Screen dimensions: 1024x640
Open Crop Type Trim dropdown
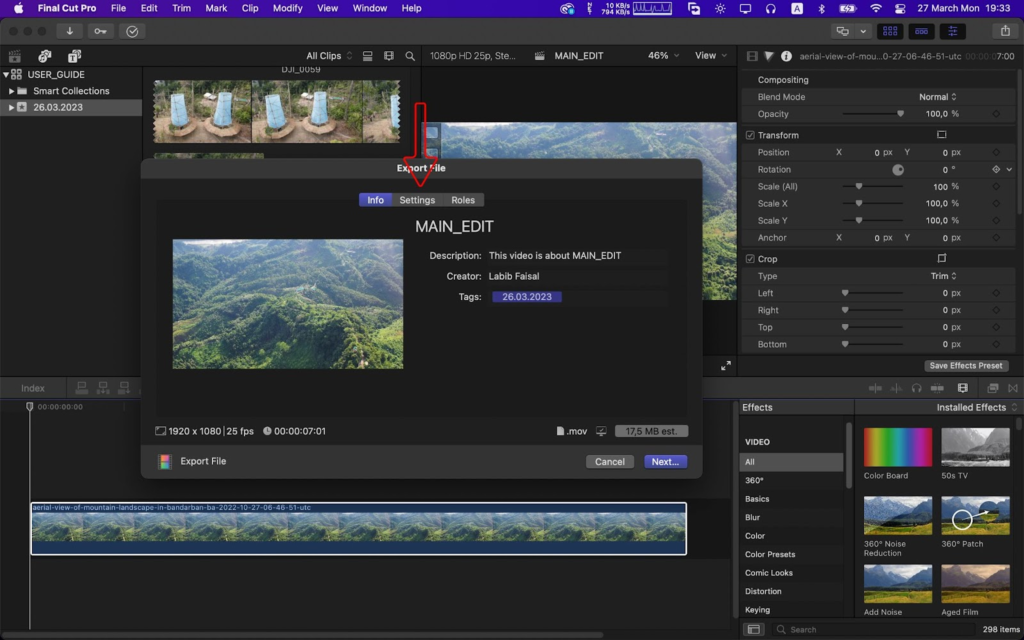click(944, 276)
